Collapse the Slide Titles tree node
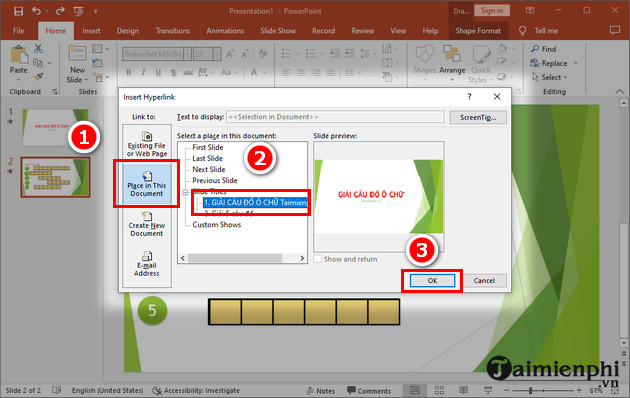Image resolution: width=630 pixels, height=398 pixels. [185, 192]
